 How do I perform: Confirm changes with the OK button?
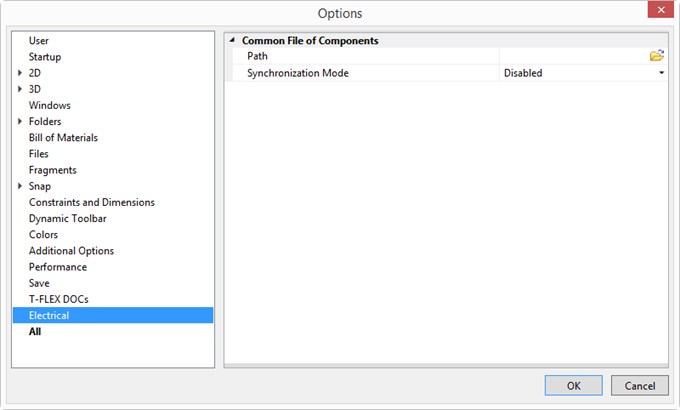click(x=573, y=385)
